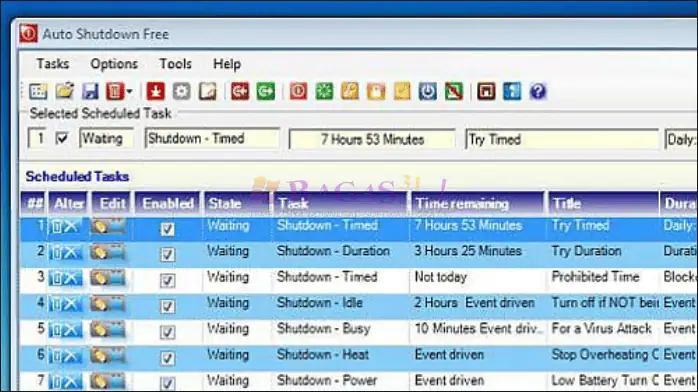The height and width of the screenshot is (392, 698).
Task: Click the '7 Hours 53 Minutes' selected task field
Action: pos(372,139)
